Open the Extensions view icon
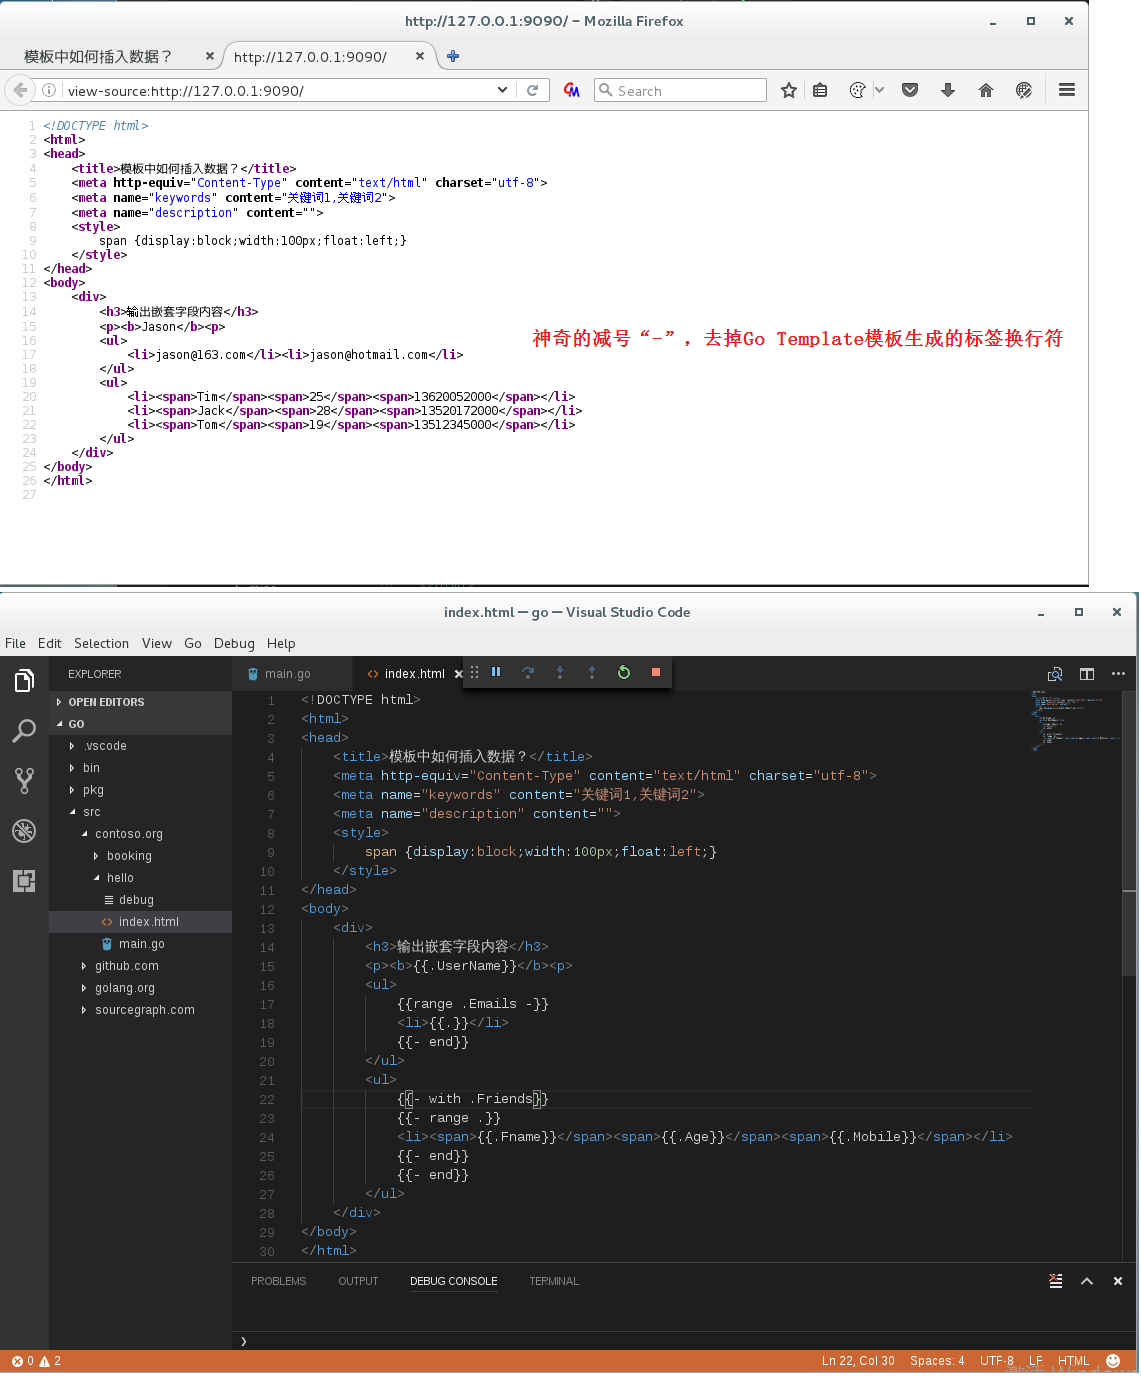This screenshot has height=1377, width=1141. [x=24, y=881]
